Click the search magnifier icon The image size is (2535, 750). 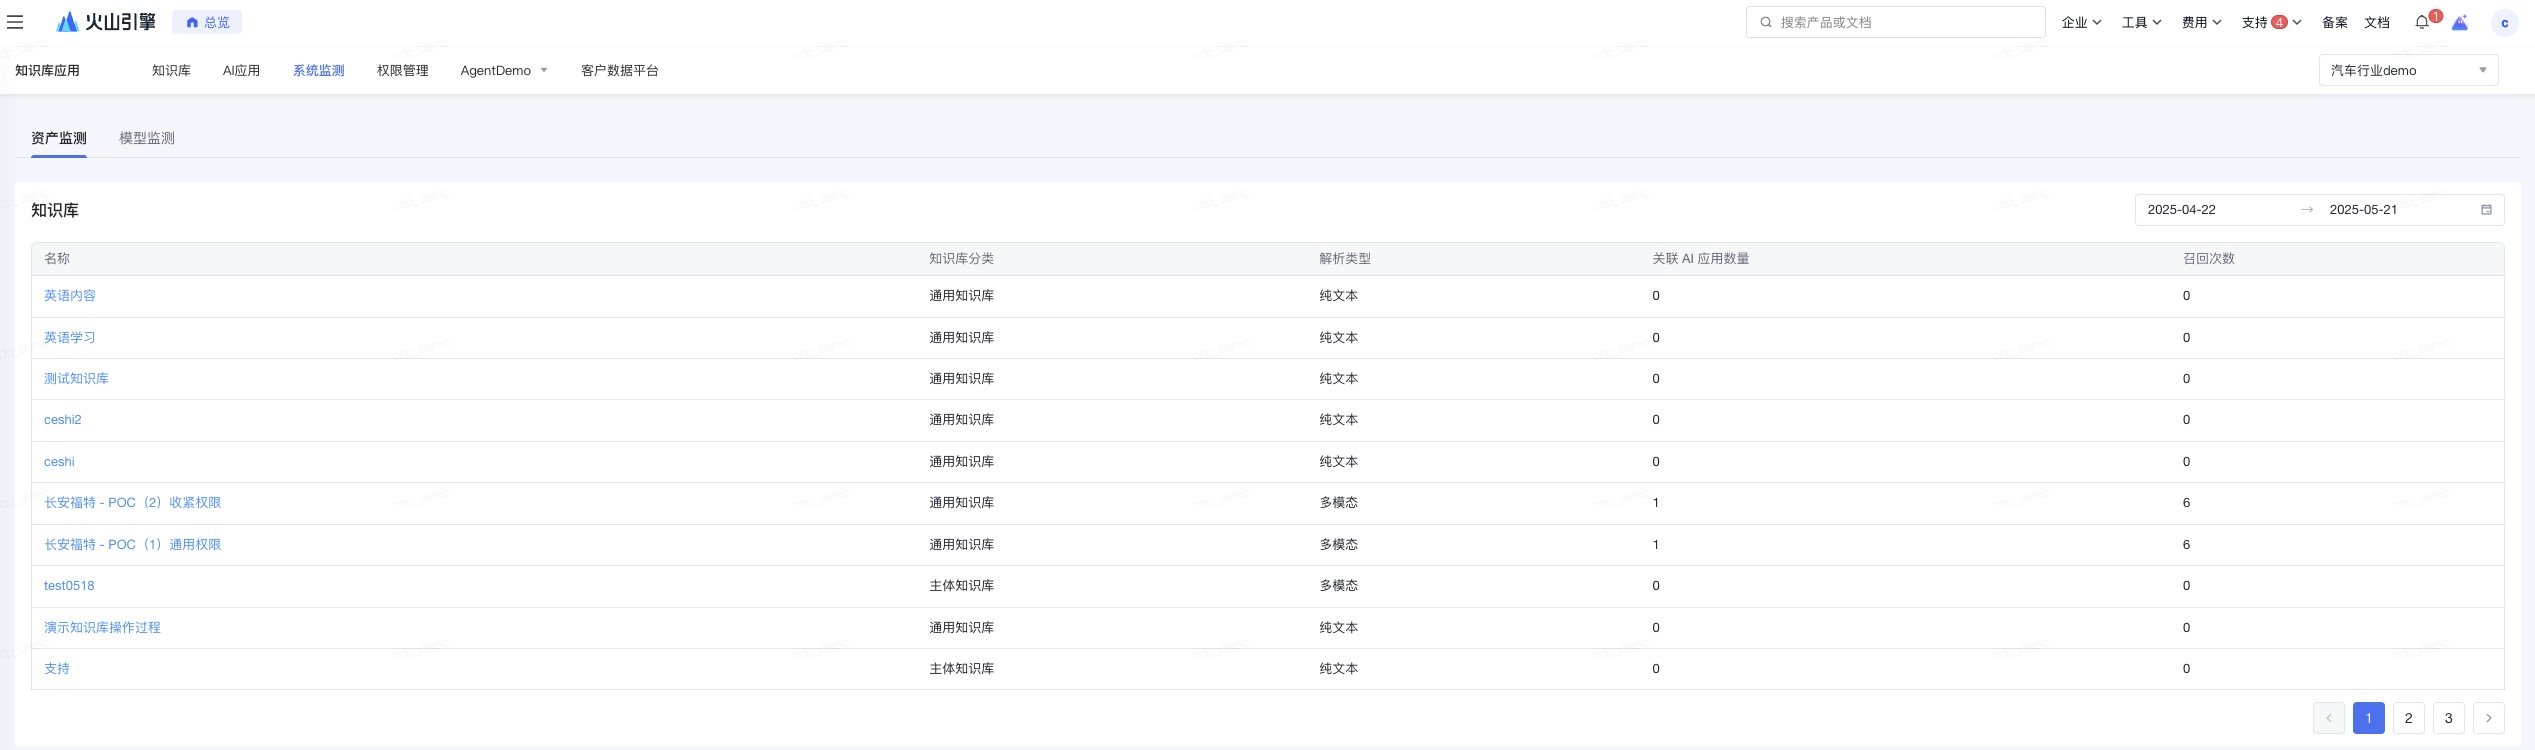point(1766,22)
